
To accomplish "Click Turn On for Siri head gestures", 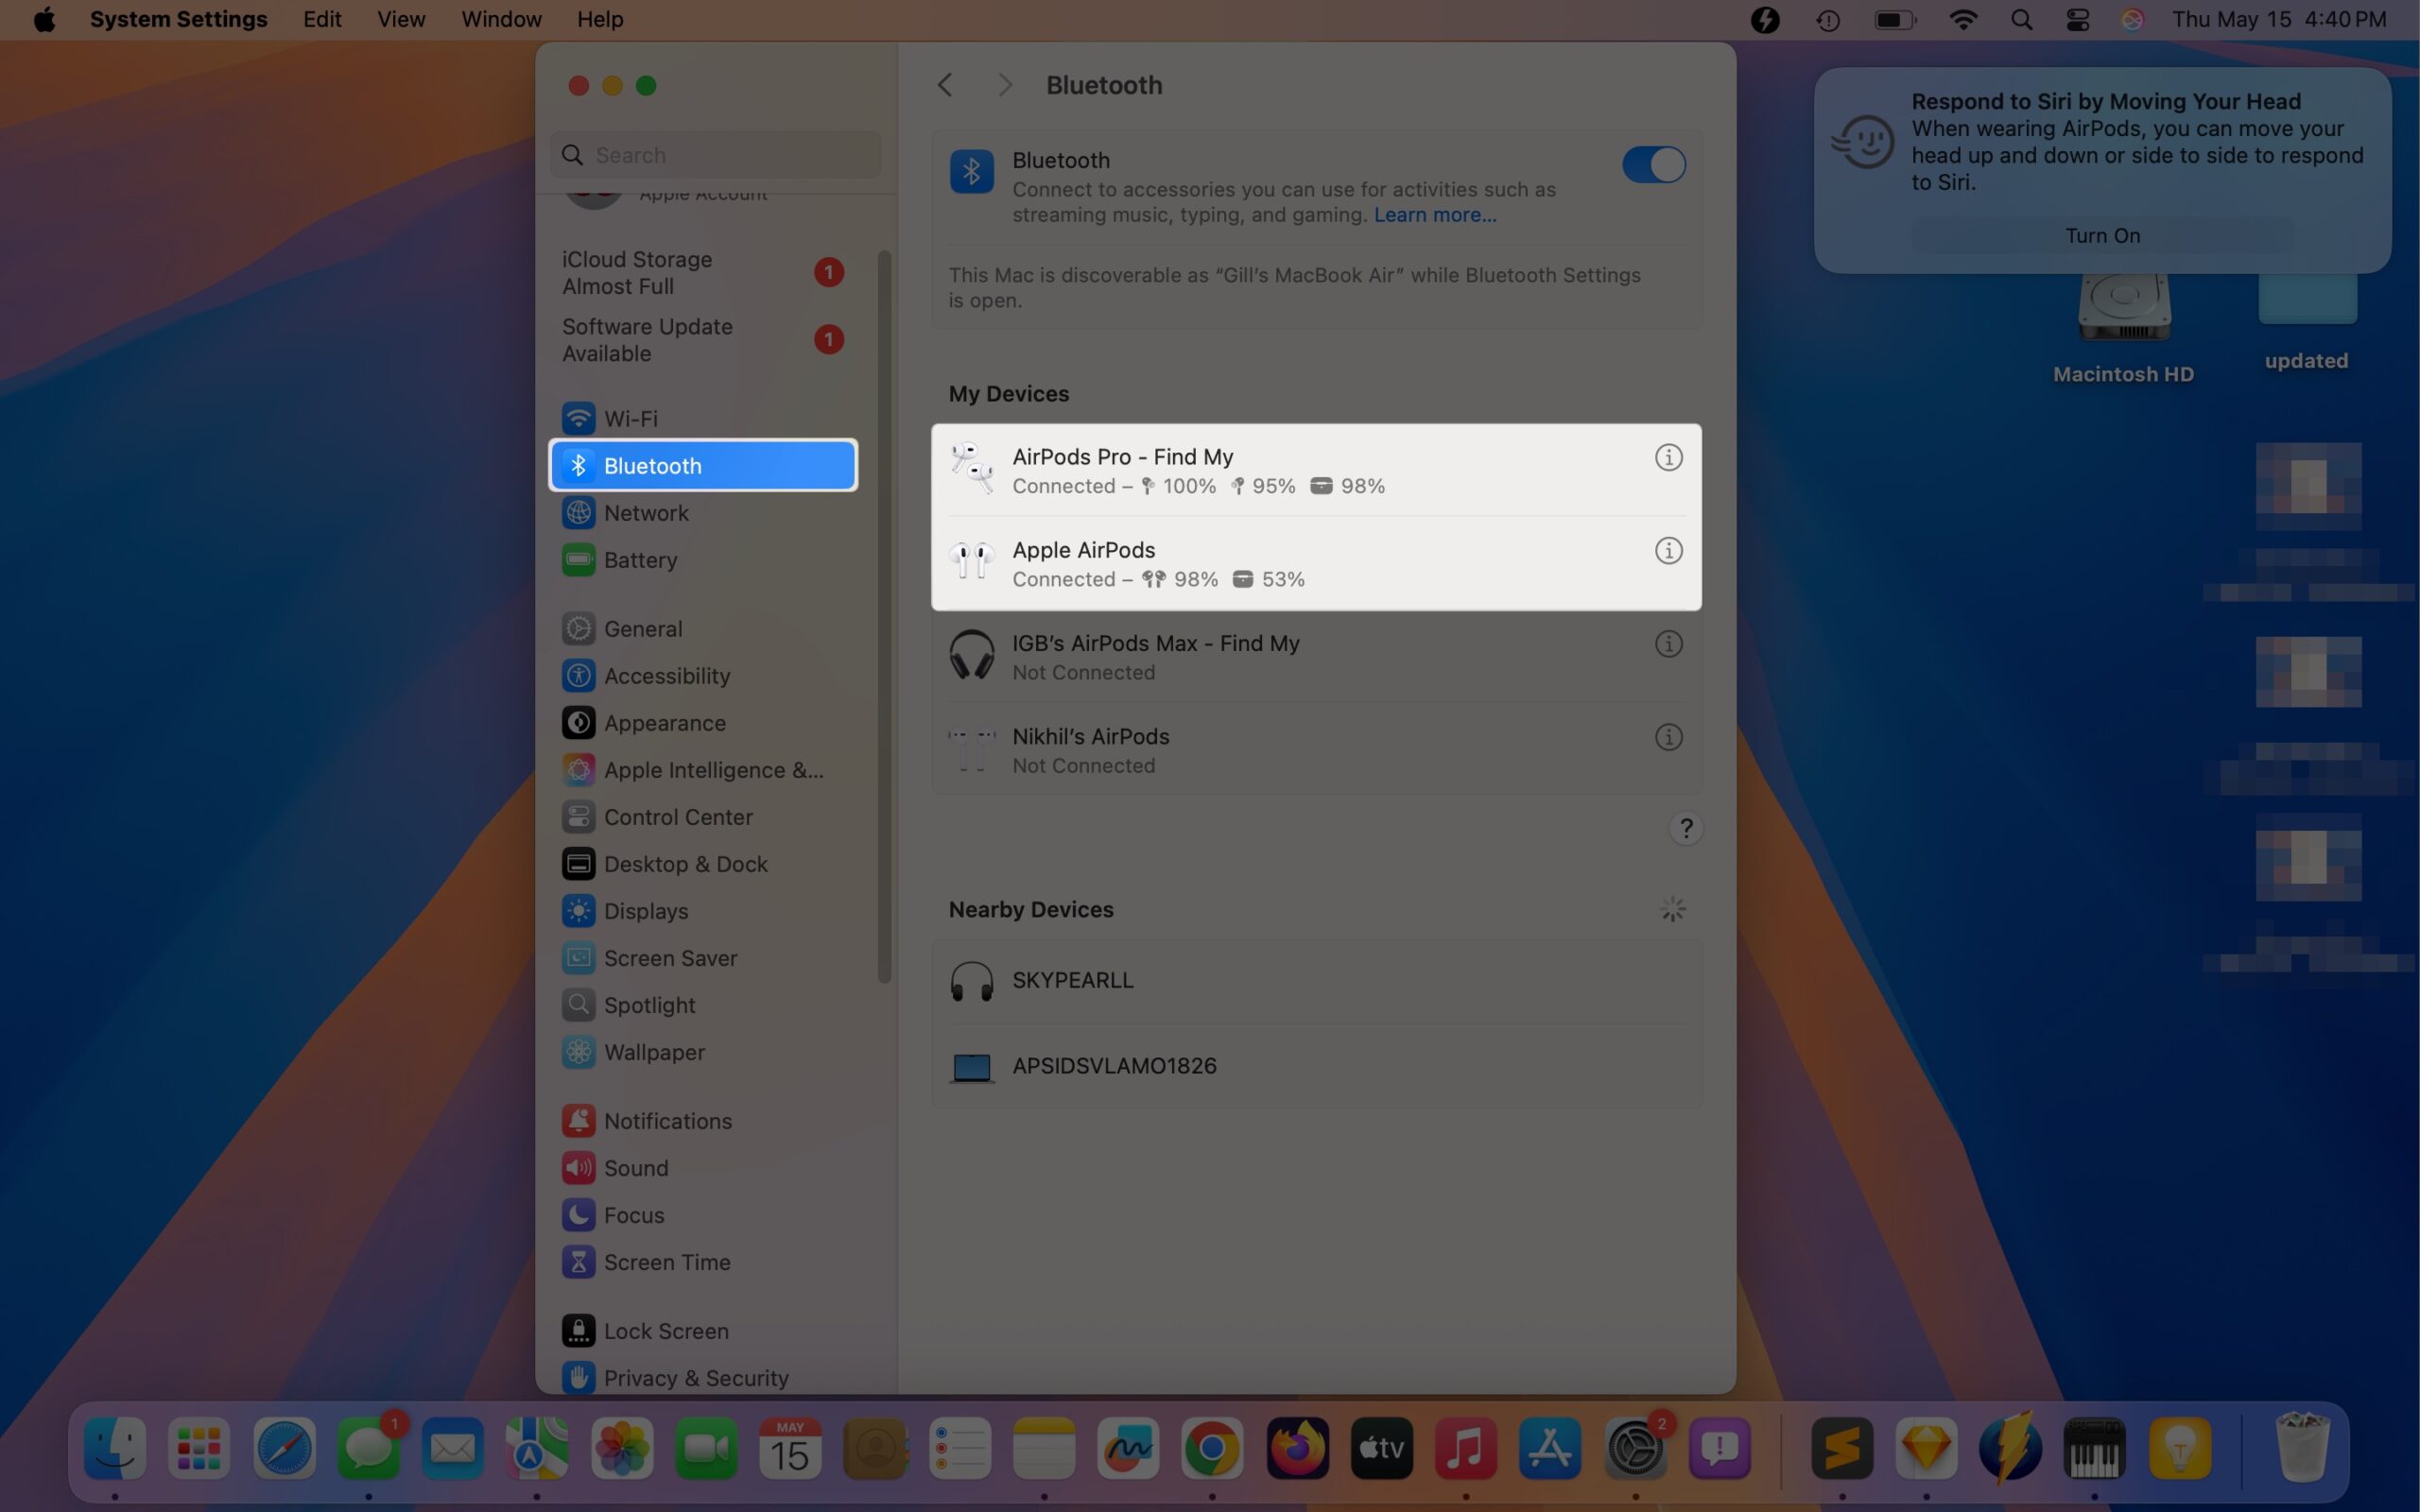I will pos(2102,235).
